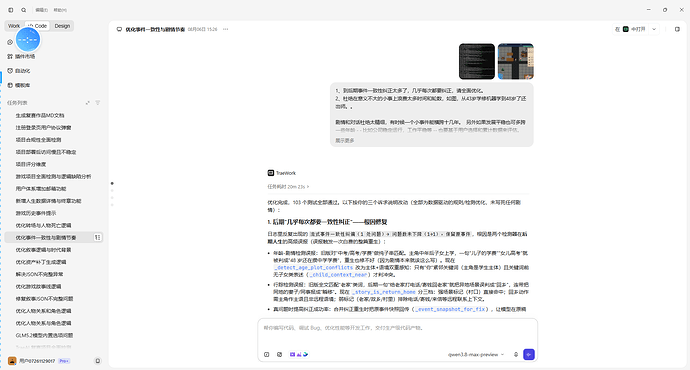Click the panel icon at far right of the header

click(x=677, y=29)
